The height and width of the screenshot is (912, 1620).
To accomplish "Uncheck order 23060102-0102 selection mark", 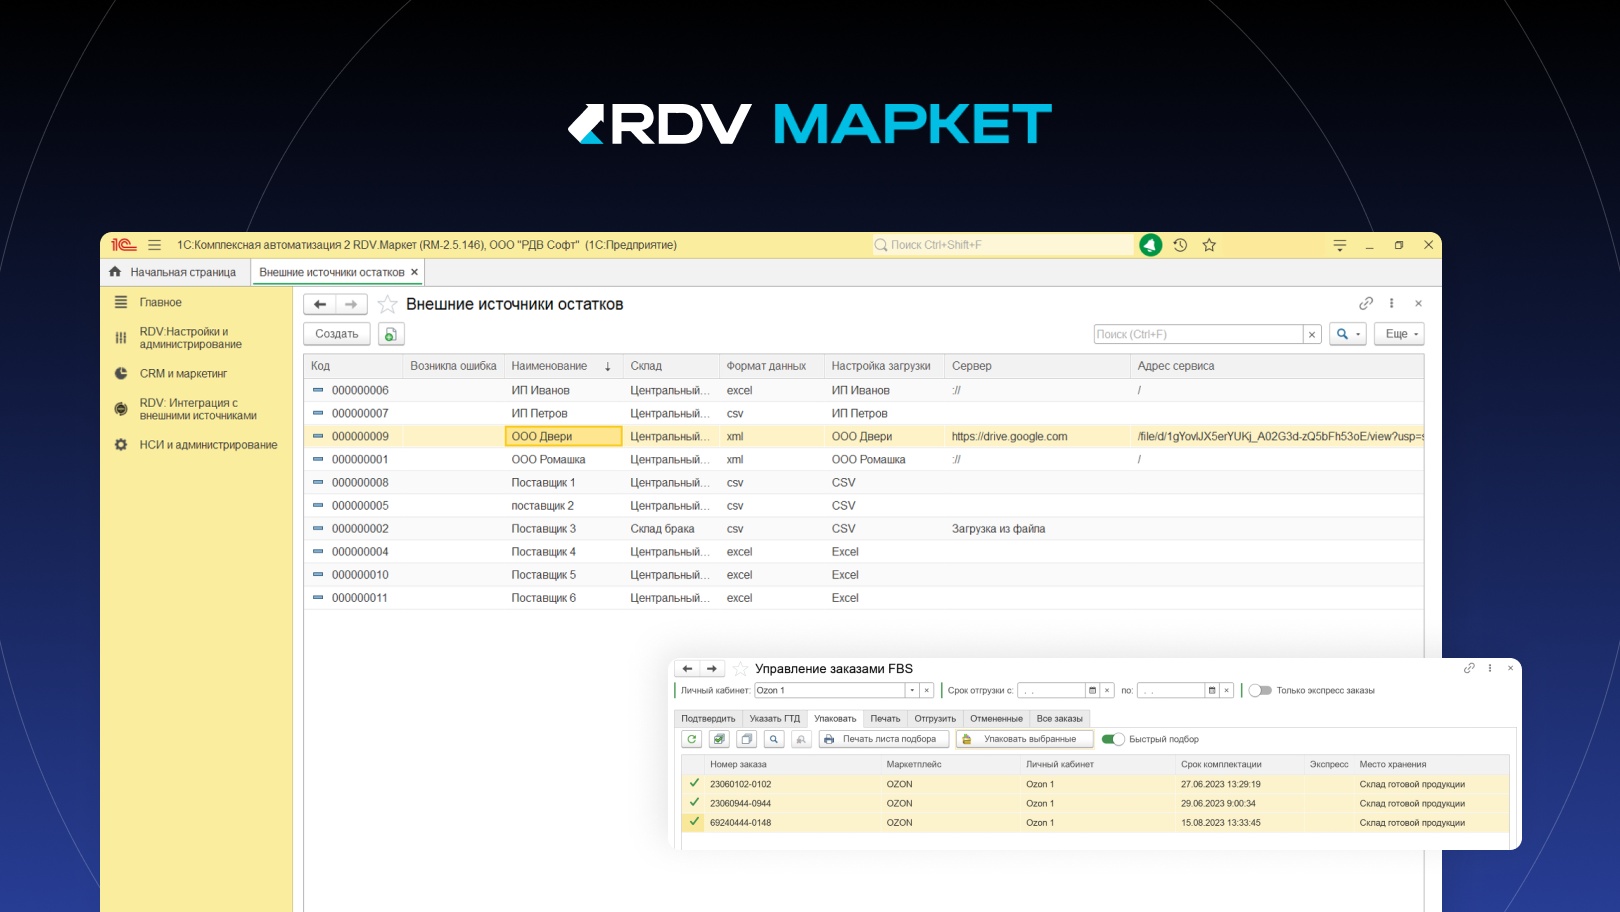I will pos(695,784).
